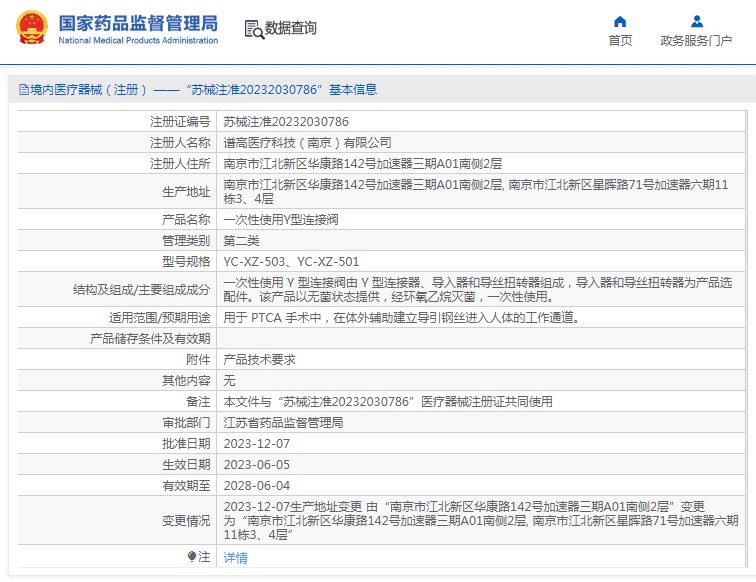Click National Medical Products Administration subtitle

138,41
